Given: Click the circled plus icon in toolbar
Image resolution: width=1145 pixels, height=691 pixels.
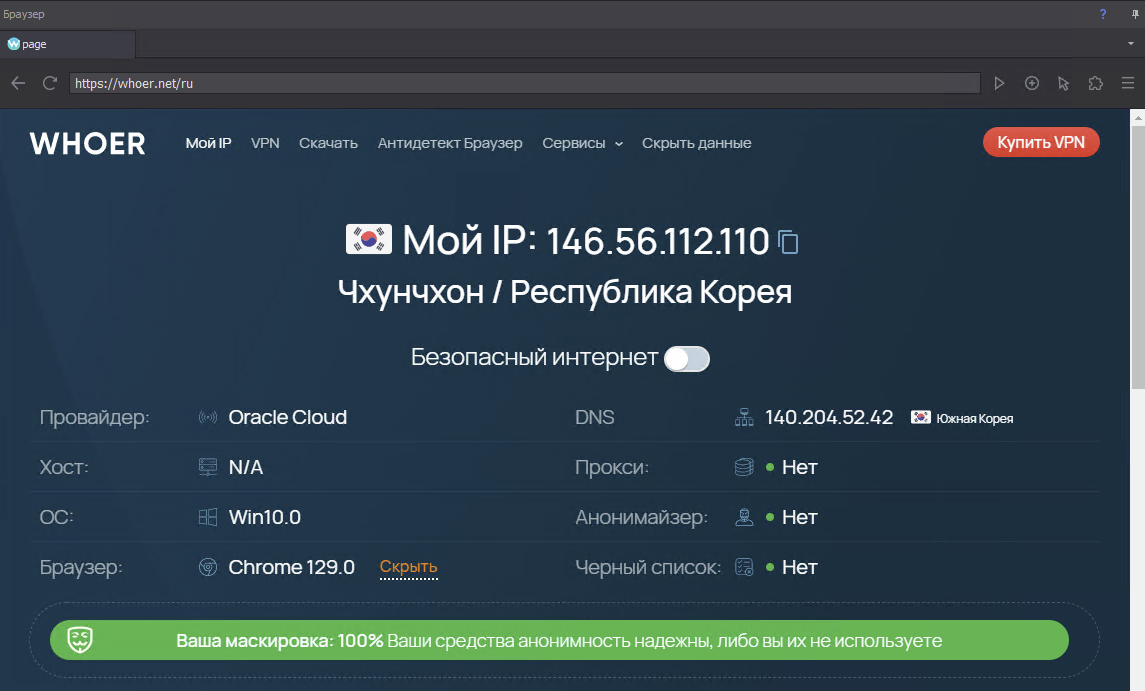Looking at the screenshot, I should 1032,84.
